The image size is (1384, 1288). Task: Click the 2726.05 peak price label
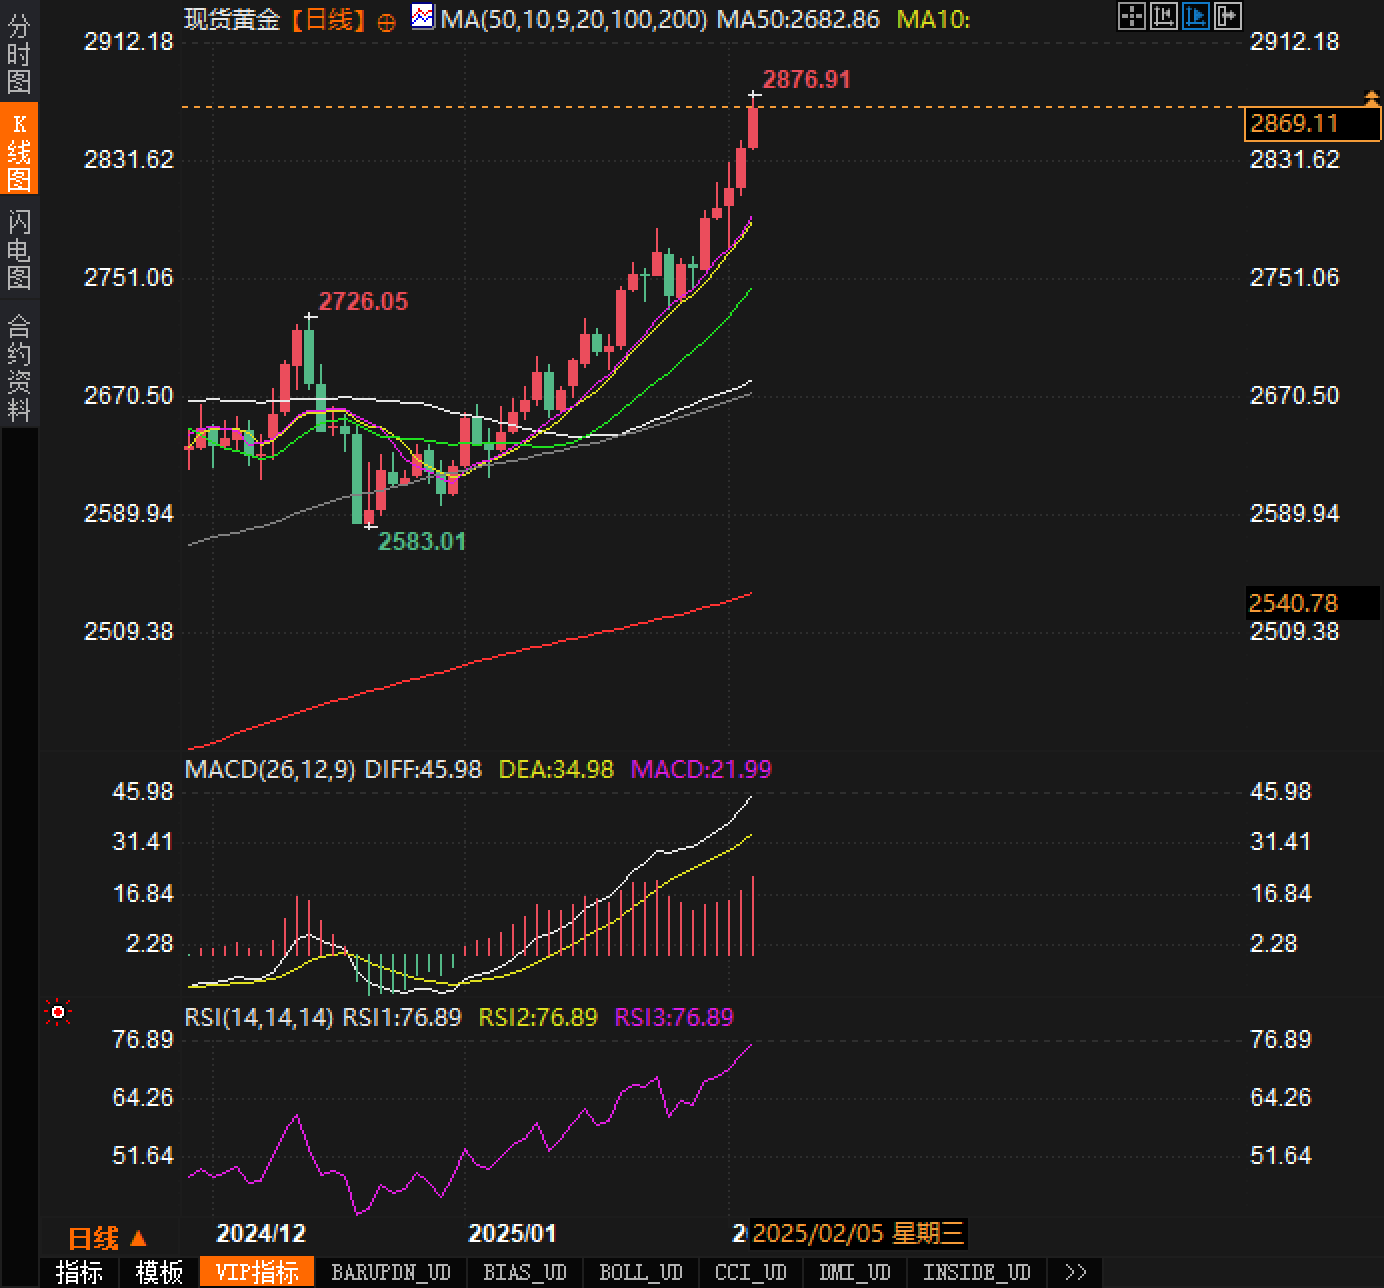363,301
